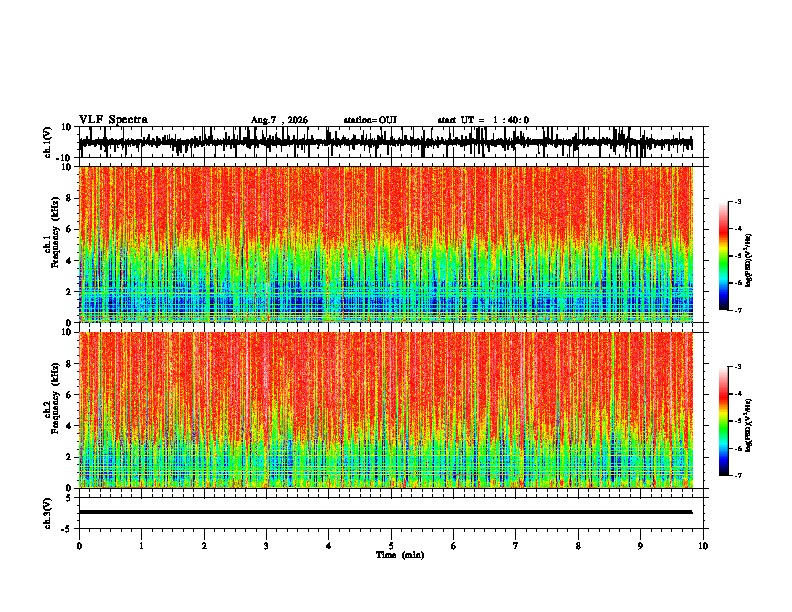Click the '-7' label on the ch.1 colorbar
Image resolution: width=792 pixels, height=612 pixels.
pyautogui.click(x=737, y=310)
